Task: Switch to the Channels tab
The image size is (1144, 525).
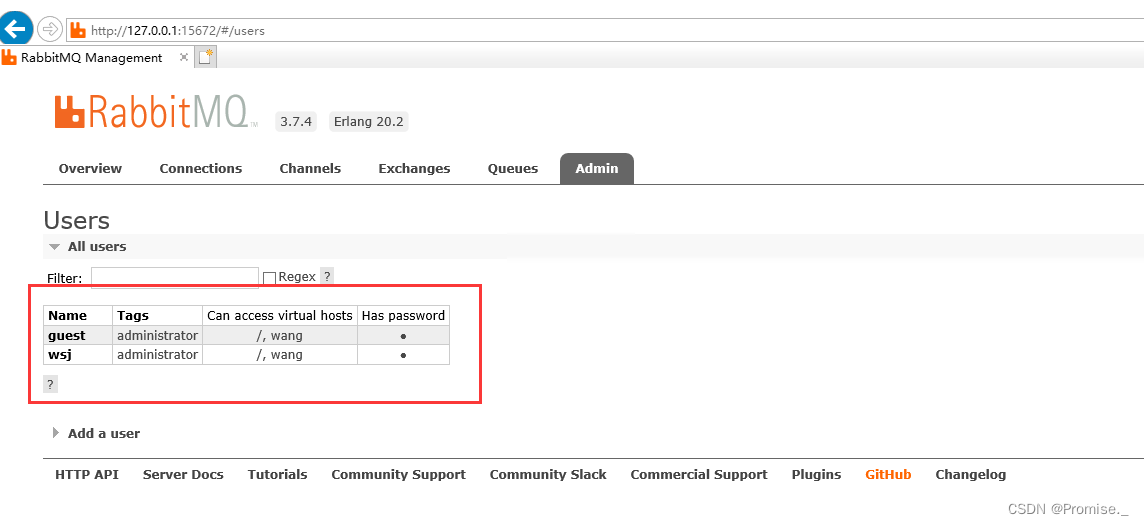Action: 310,168
